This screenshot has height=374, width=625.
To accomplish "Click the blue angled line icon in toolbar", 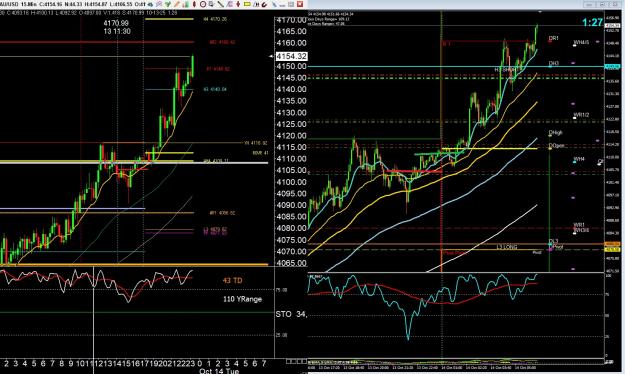I will (275, 4).
